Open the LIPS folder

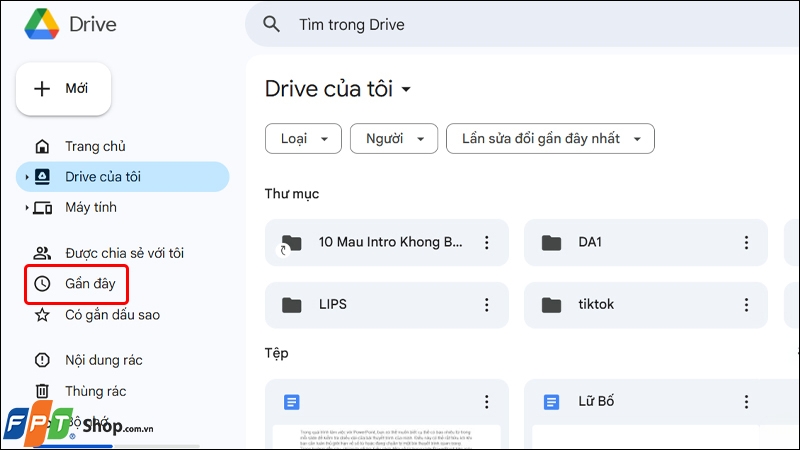[387, 305]
